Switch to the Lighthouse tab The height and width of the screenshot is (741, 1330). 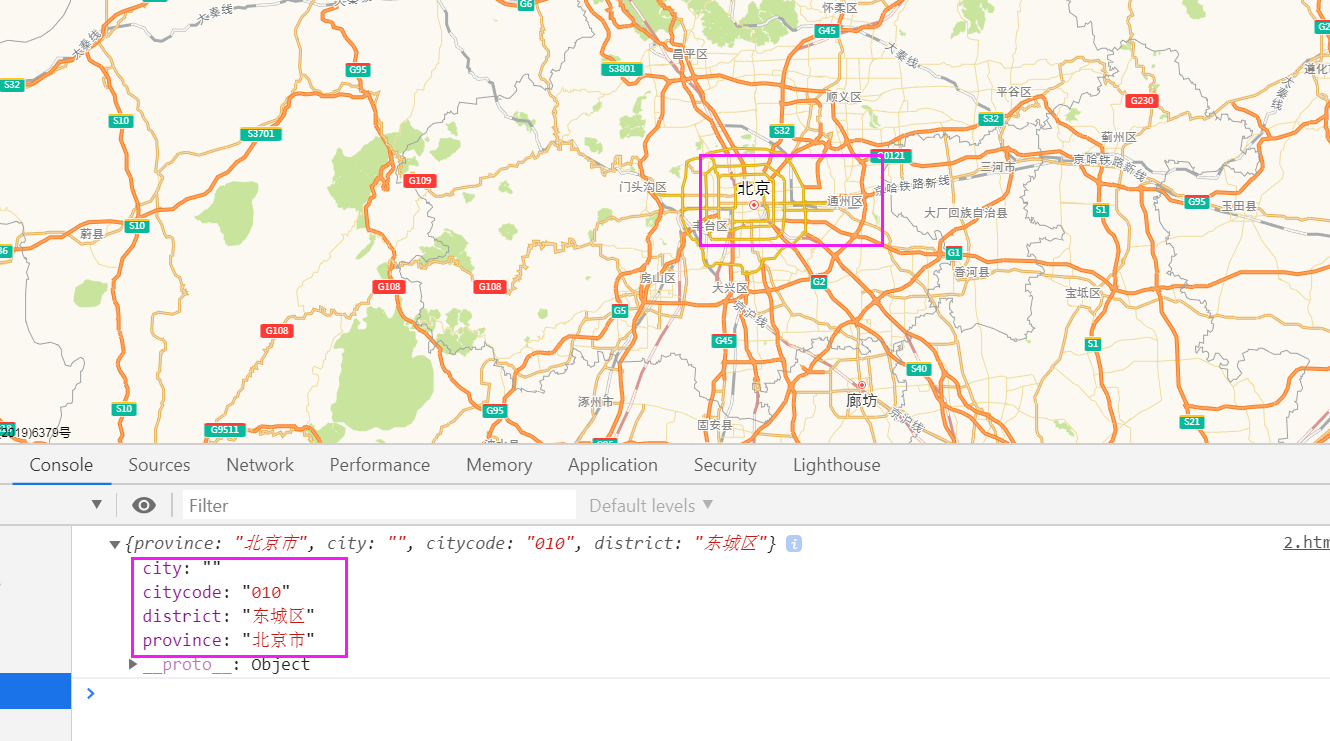(837, 465)
